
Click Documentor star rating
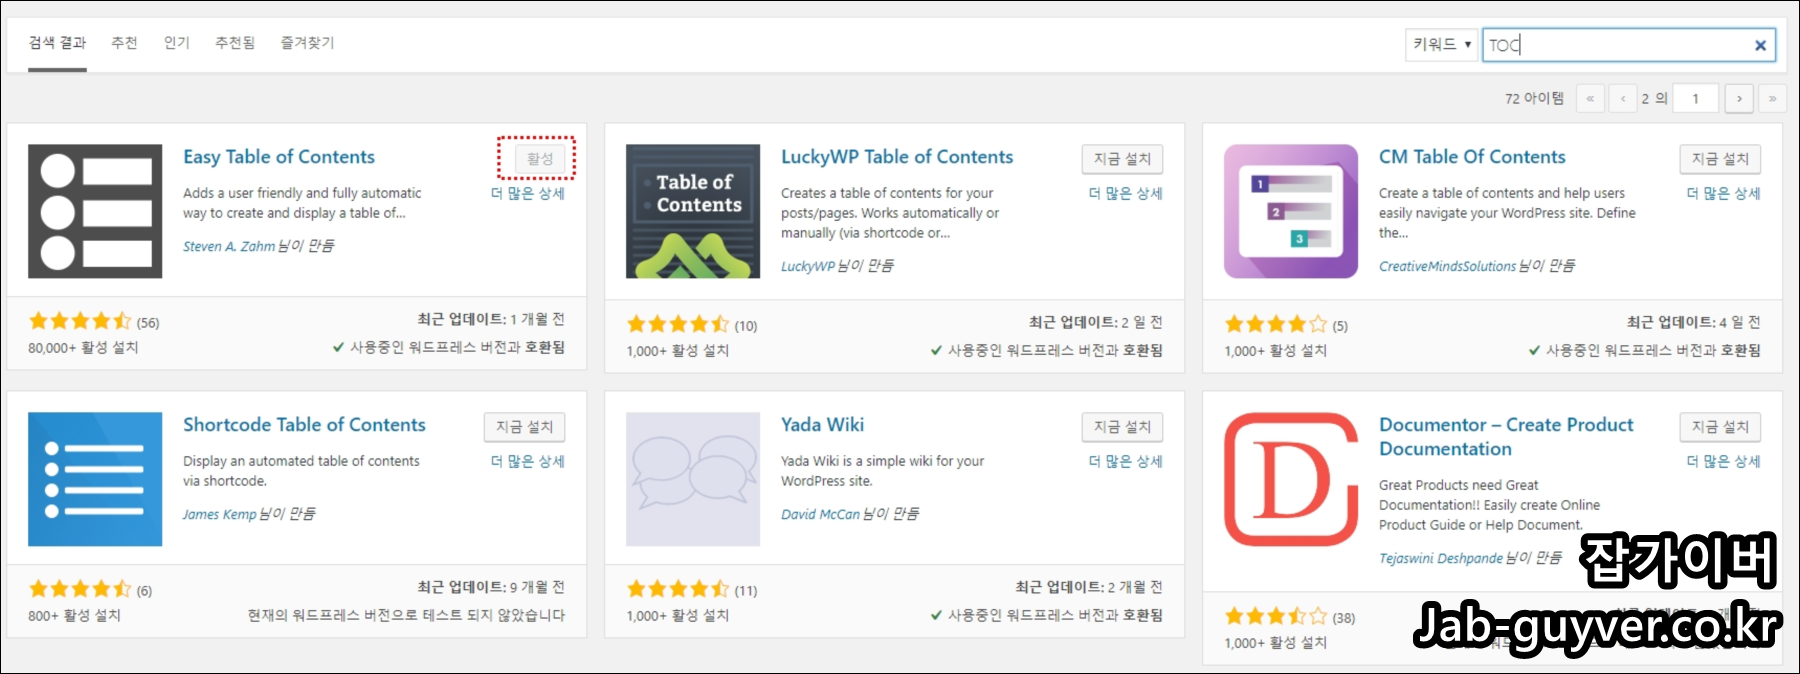[x=1276, y=616]
